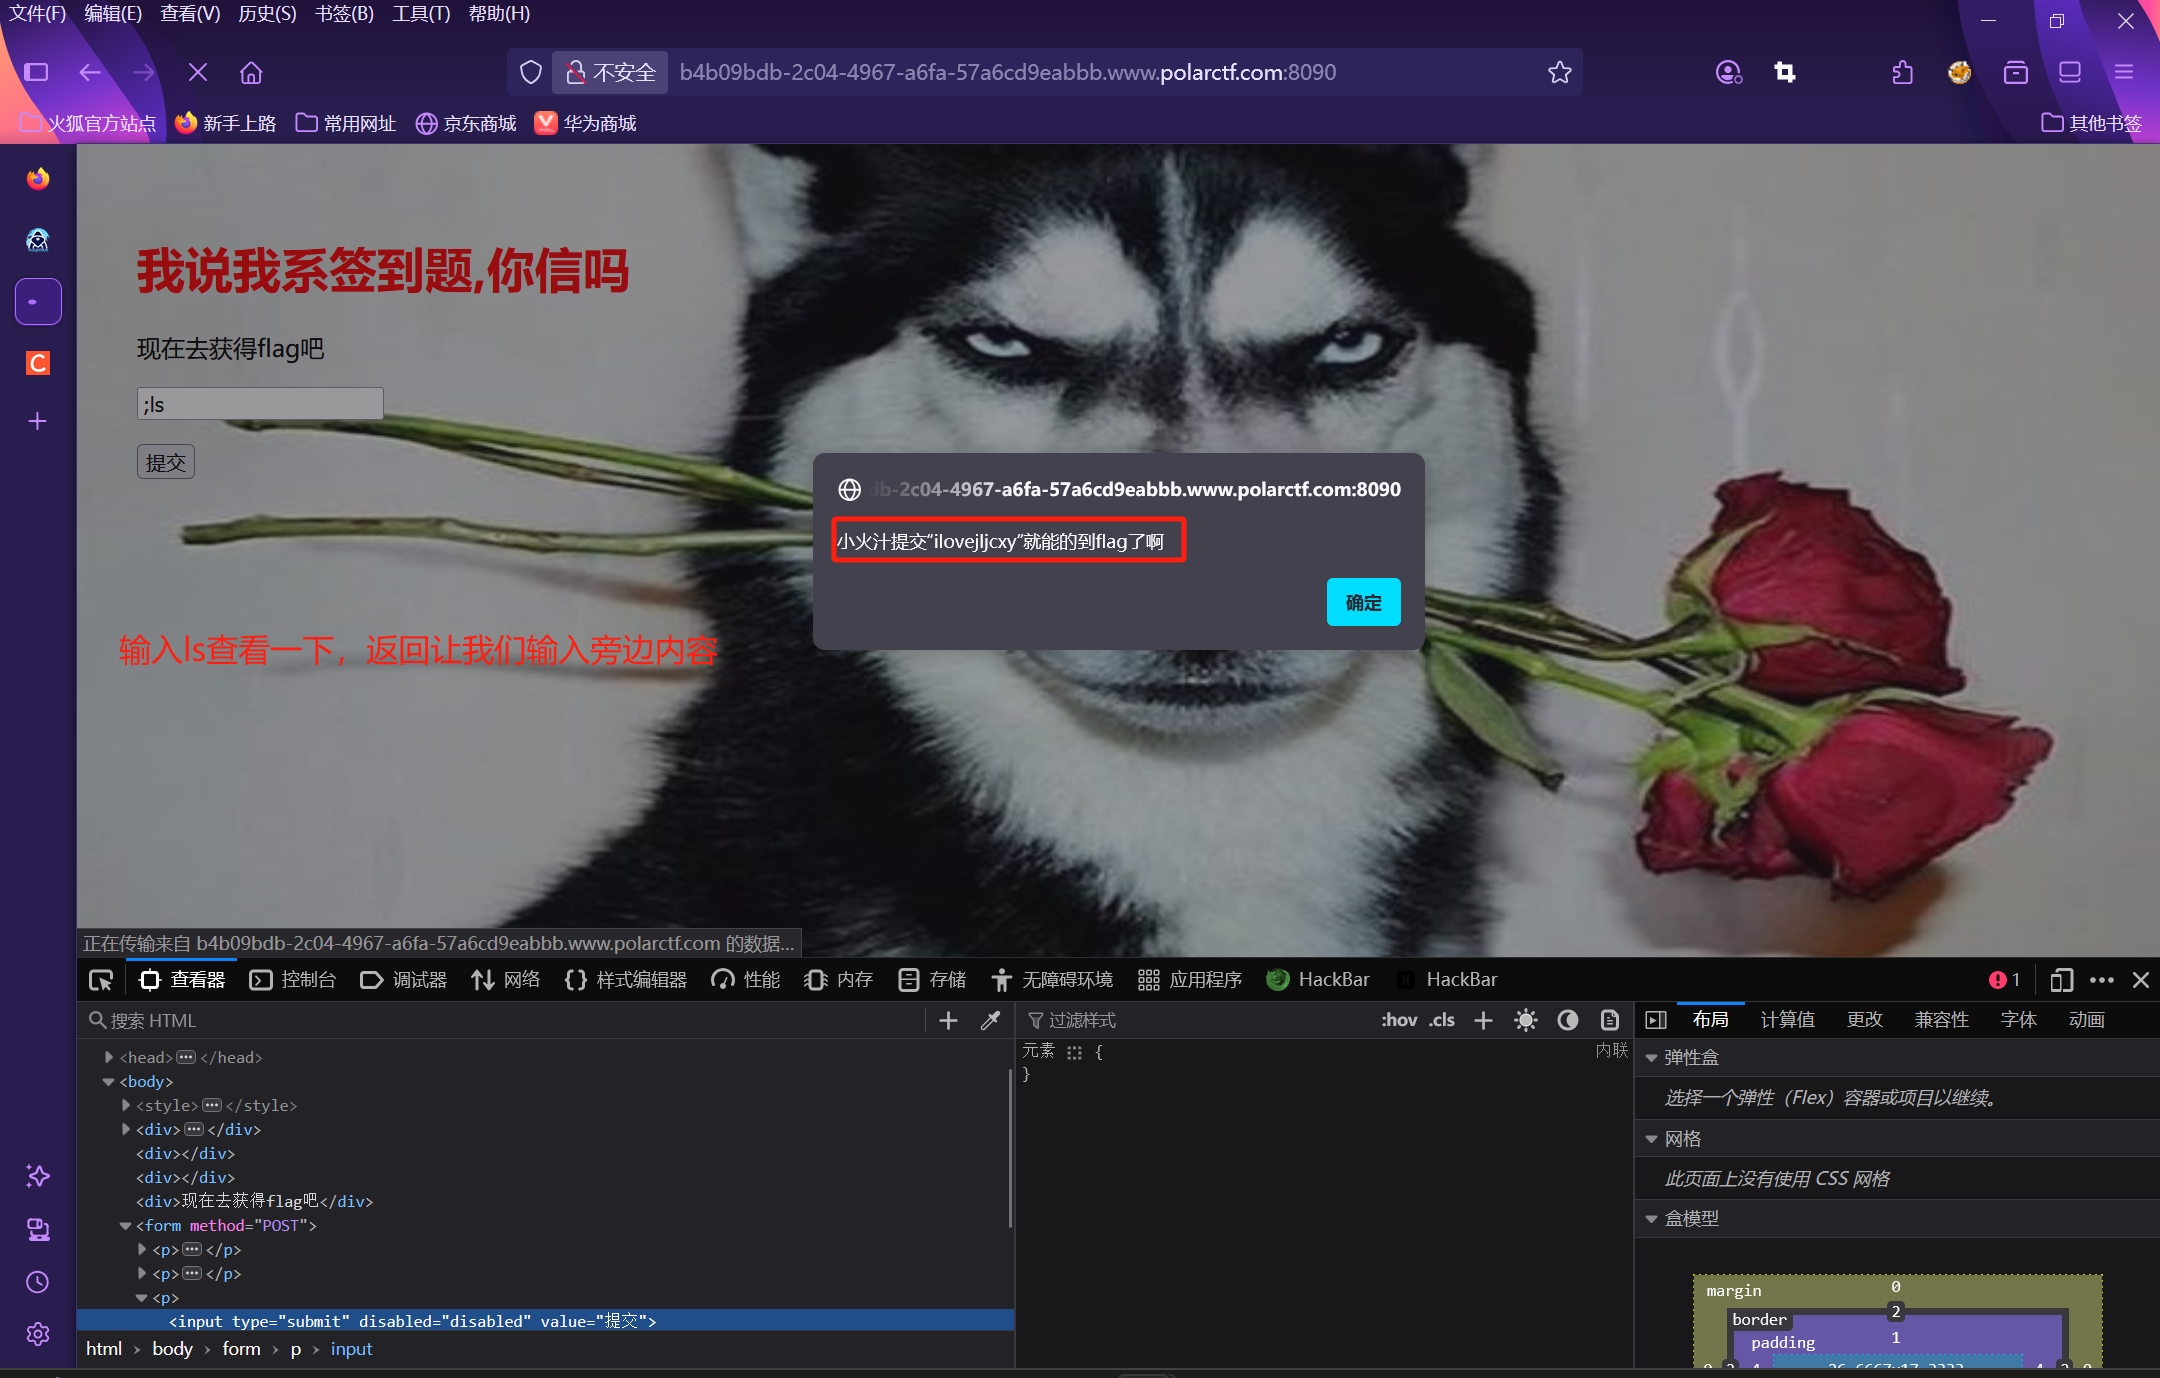Viewport: 2160px width, 1378px height.
Task: Open the extensions puzzle icon
Action: 1902,72
